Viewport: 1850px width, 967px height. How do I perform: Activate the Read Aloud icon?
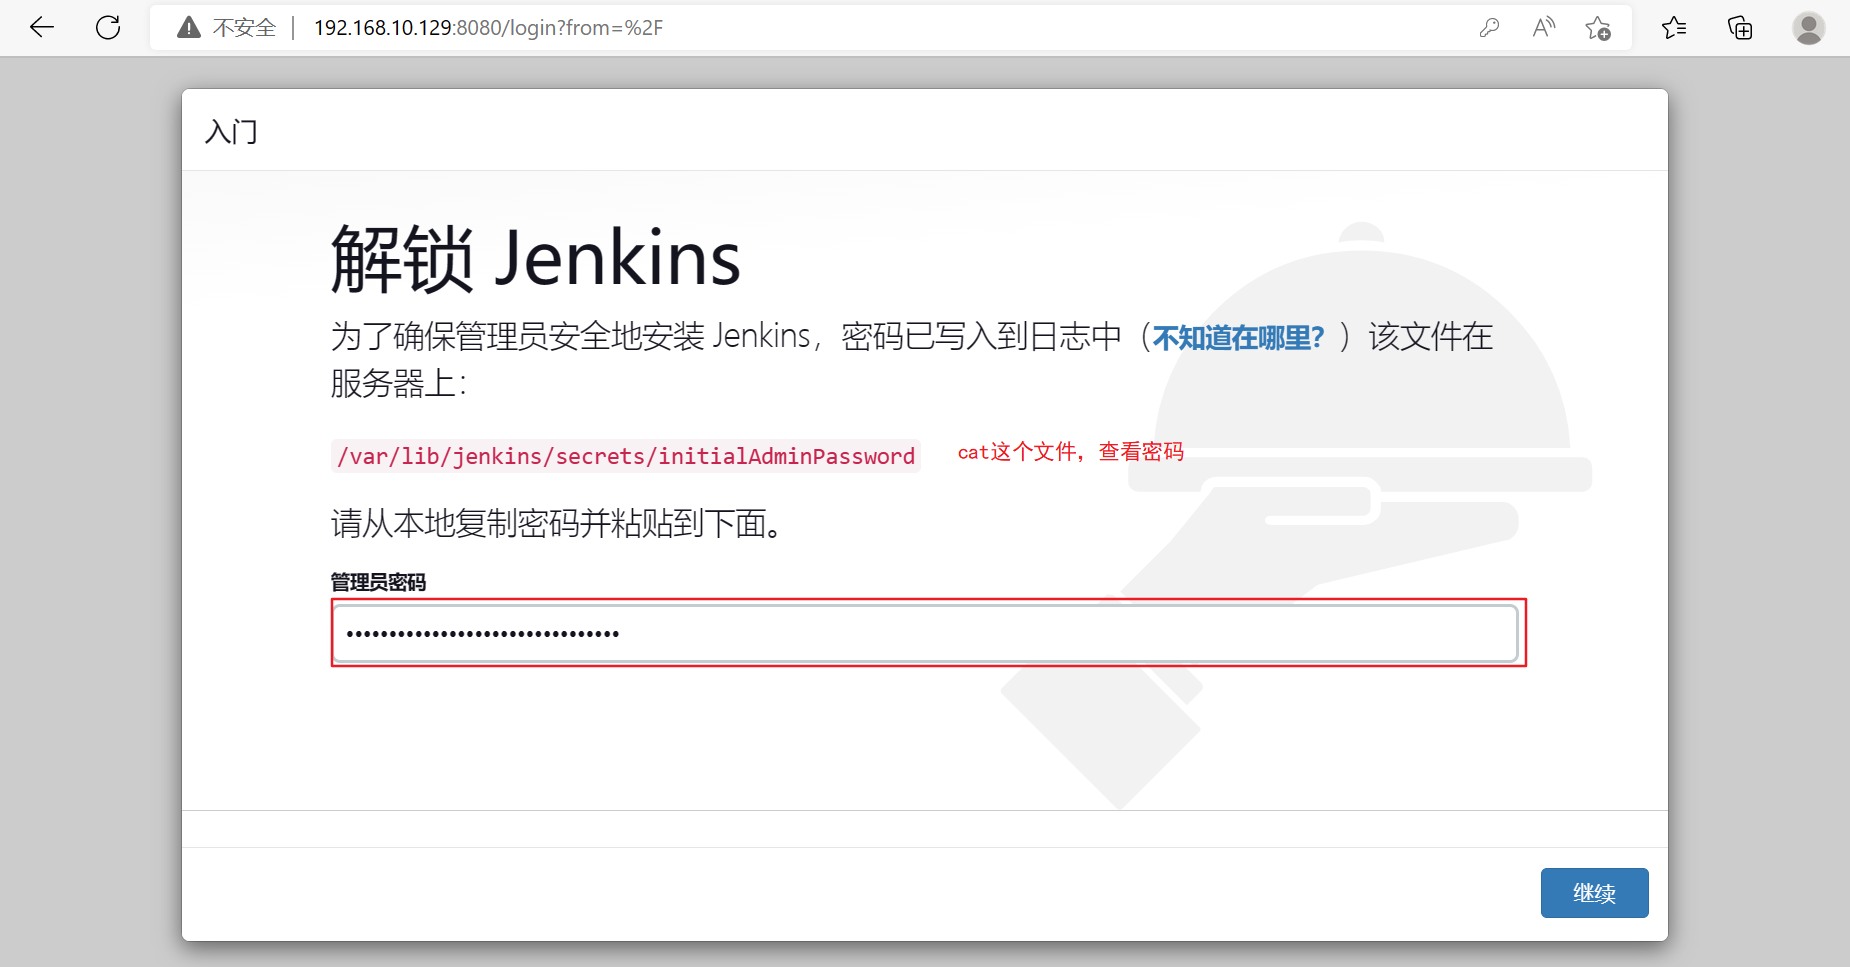pyautogui.click(x=1544, y=28)
